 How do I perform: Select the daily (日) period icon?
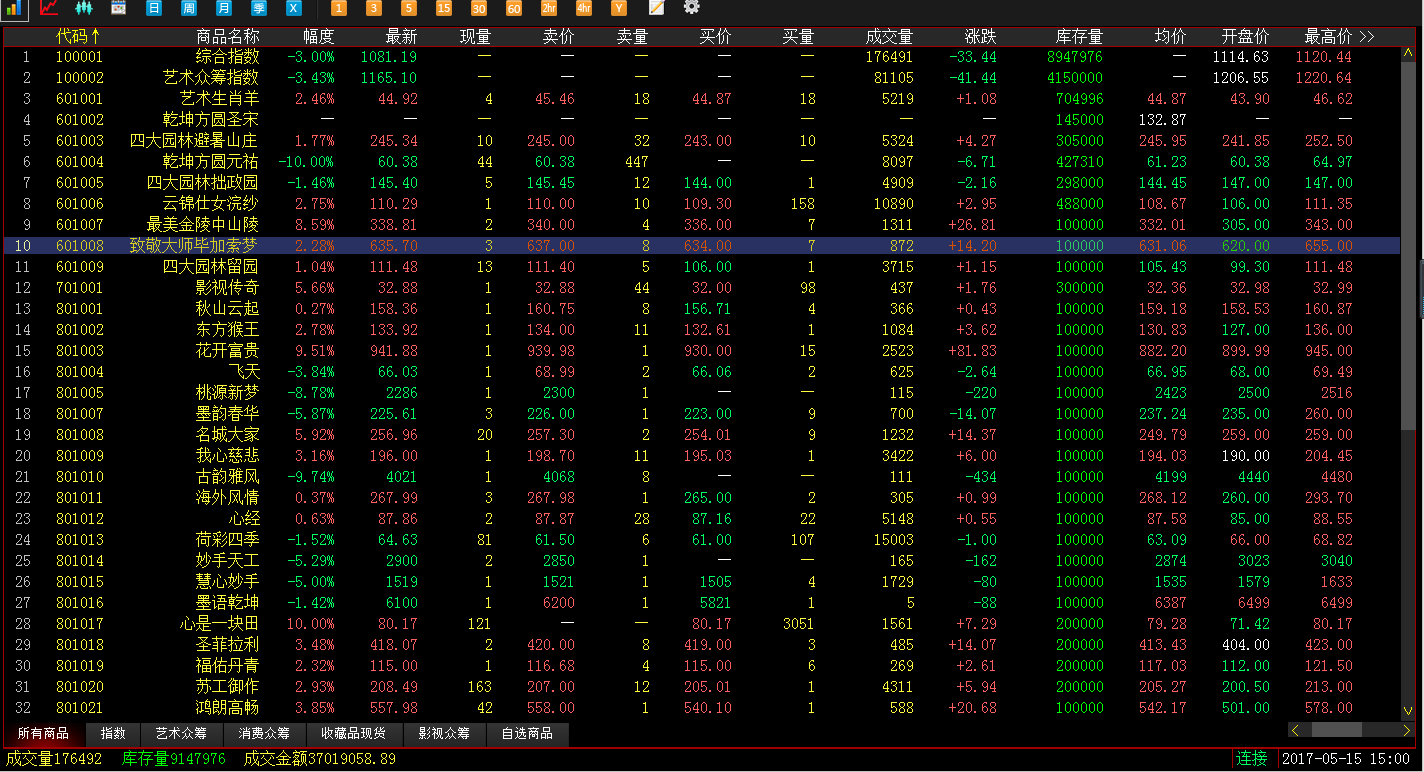(153, 8)
